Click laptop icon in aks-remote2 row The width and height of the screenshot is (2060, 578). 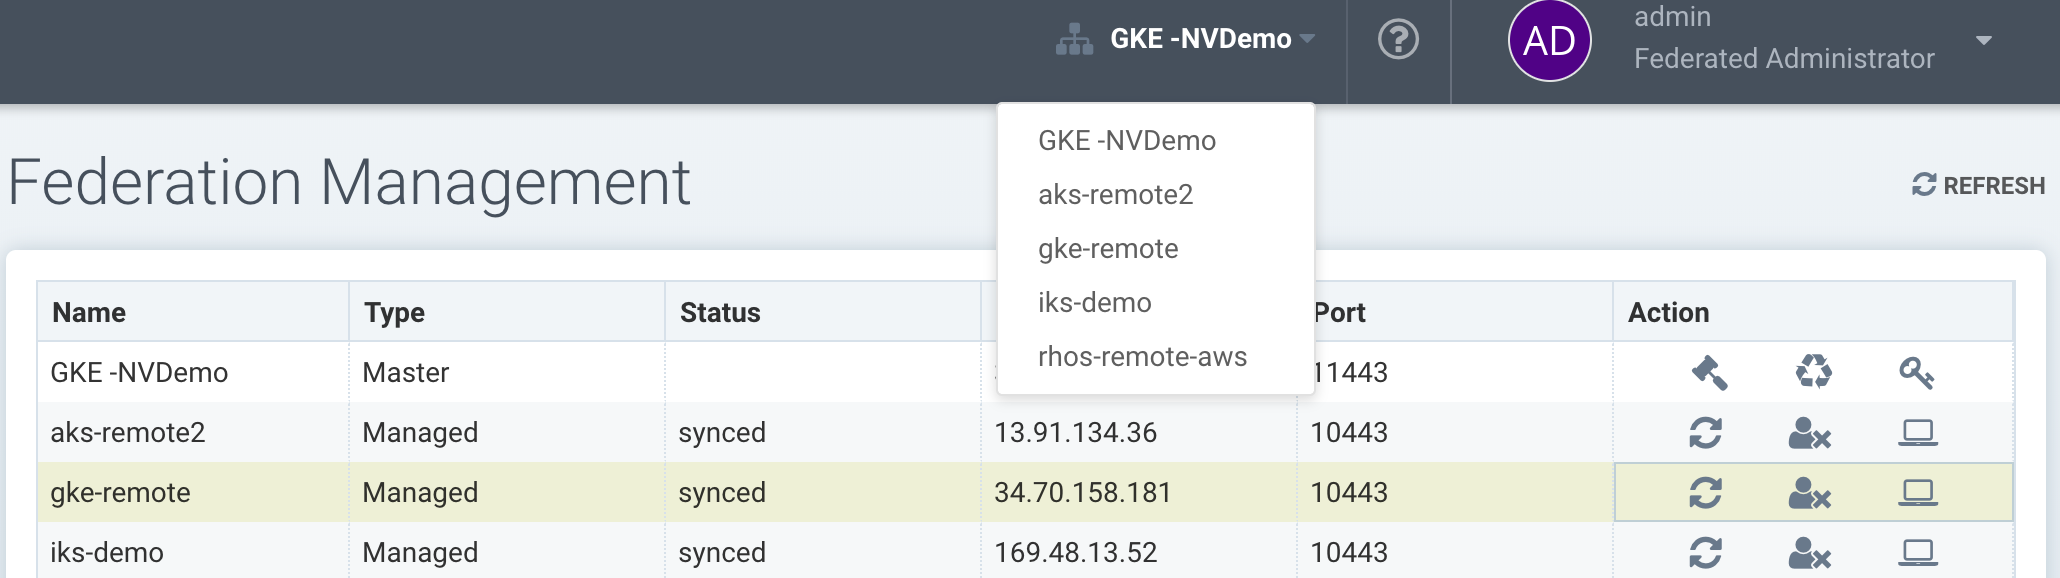click(1918, 433)
